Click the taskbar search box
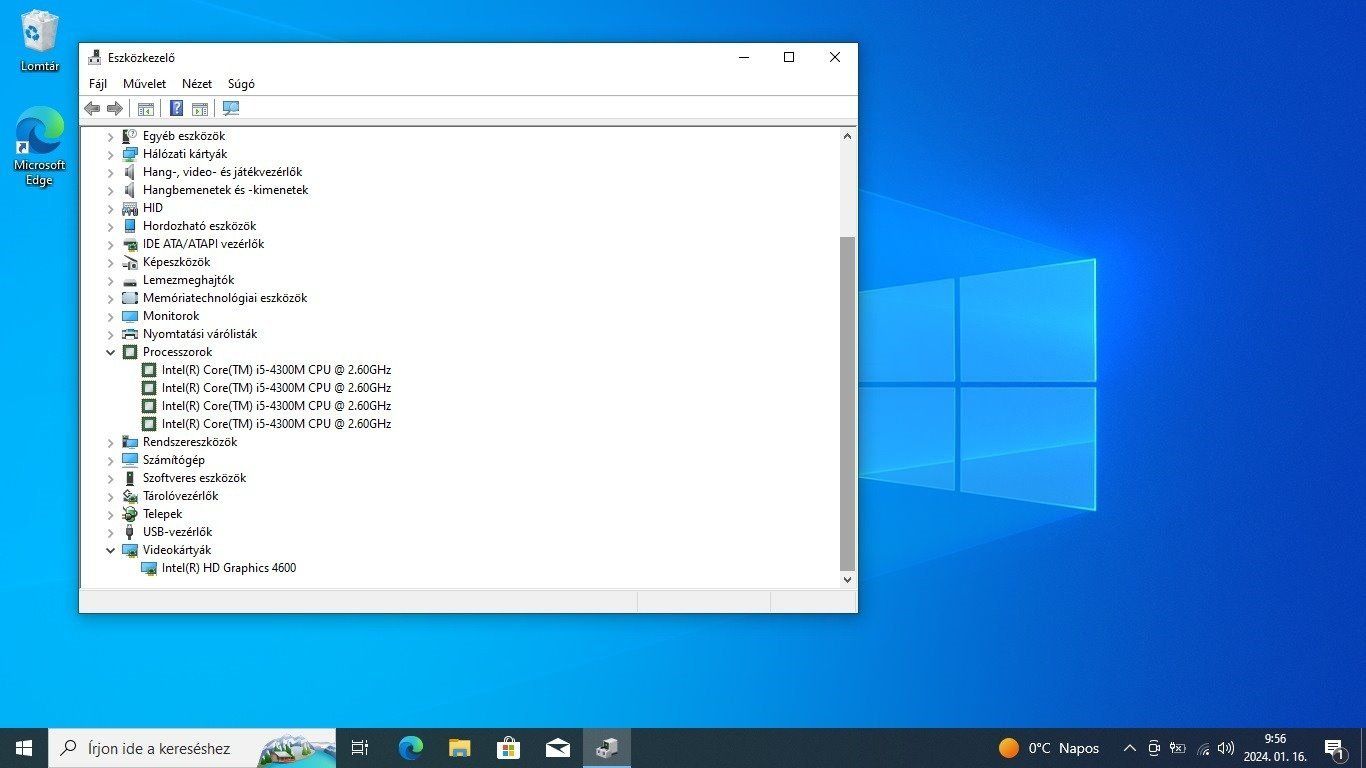The width and height of the screenshot is (1366, 768). (x=192, y=748)
